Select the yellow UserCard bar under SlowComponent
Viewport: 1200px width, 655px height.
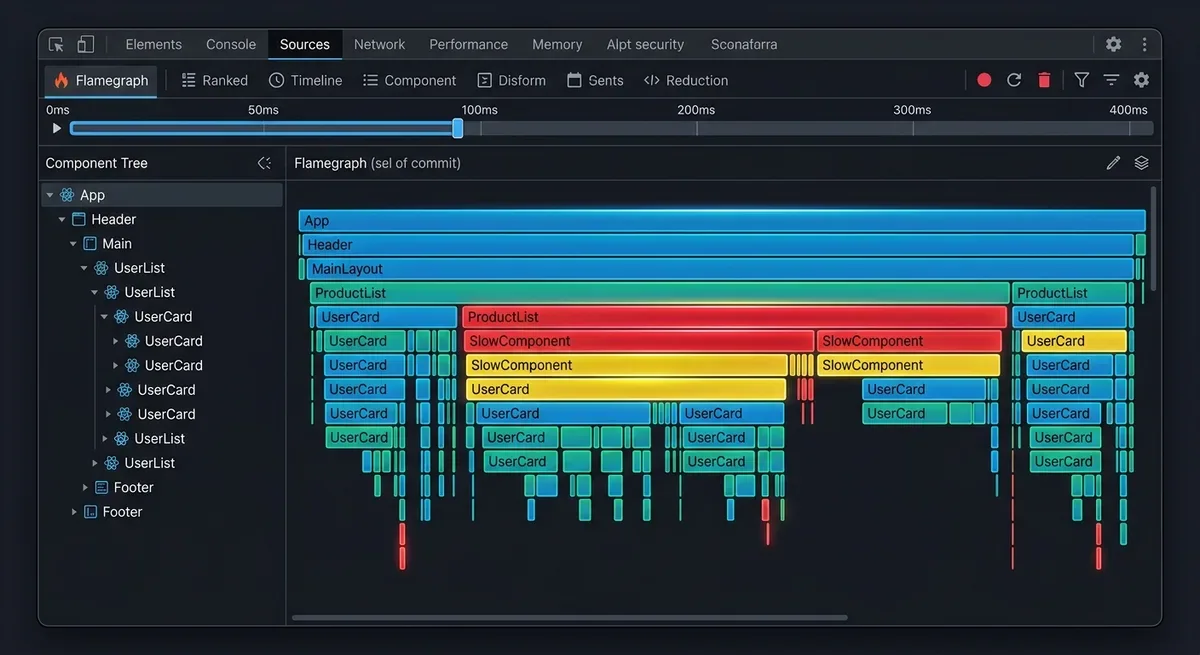[626, 389]
